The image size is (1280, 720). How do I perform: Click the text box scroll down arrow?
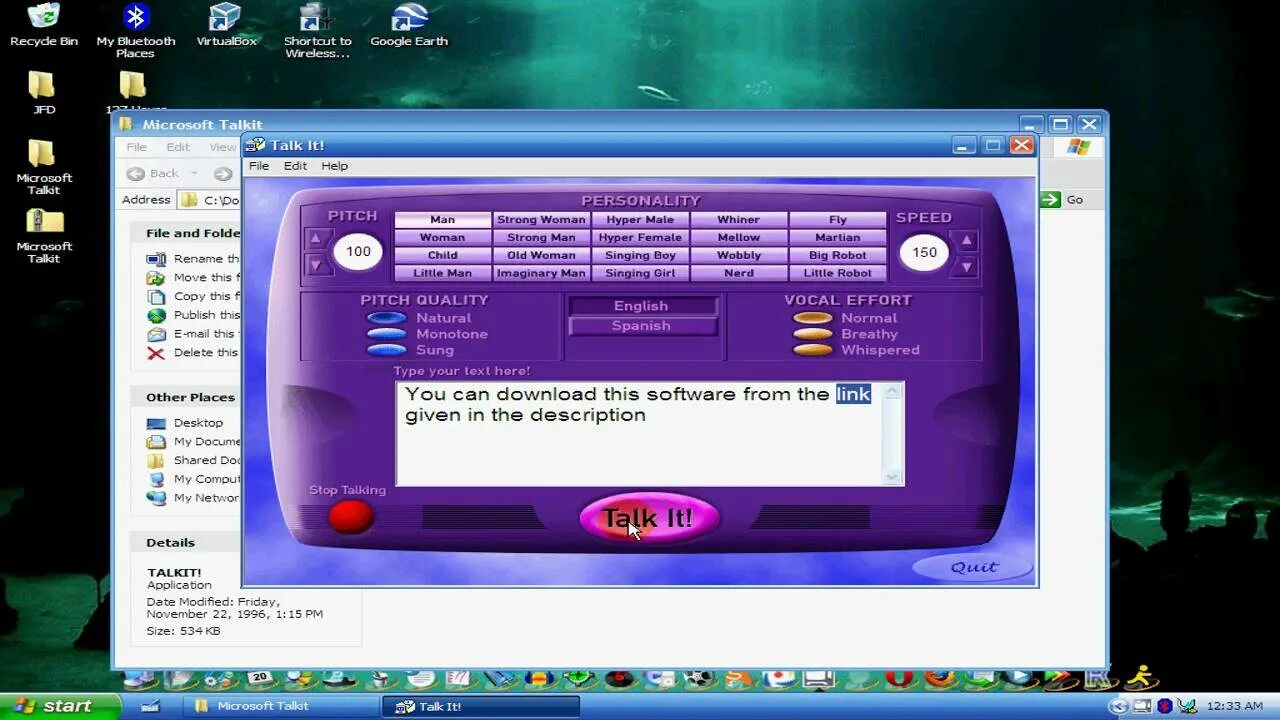893,476
